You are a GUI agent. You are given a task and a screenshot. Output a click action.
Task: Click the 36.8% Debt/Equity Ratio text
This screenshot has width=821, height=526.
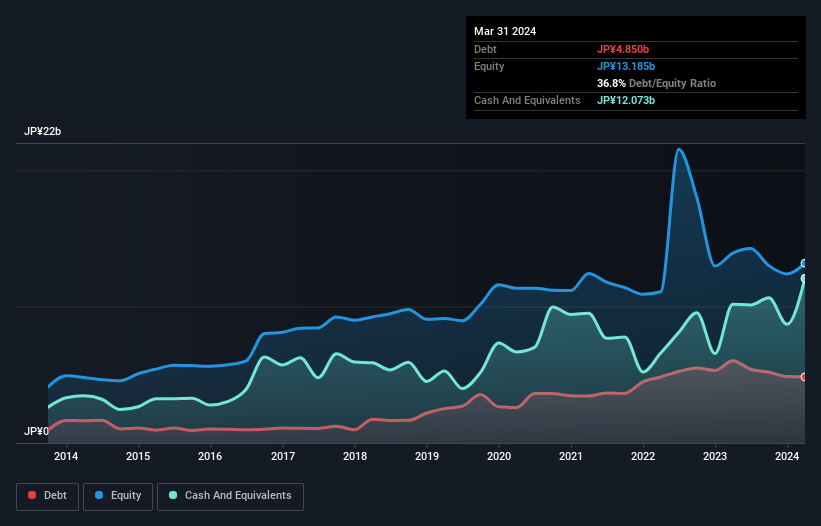[657, 83]
